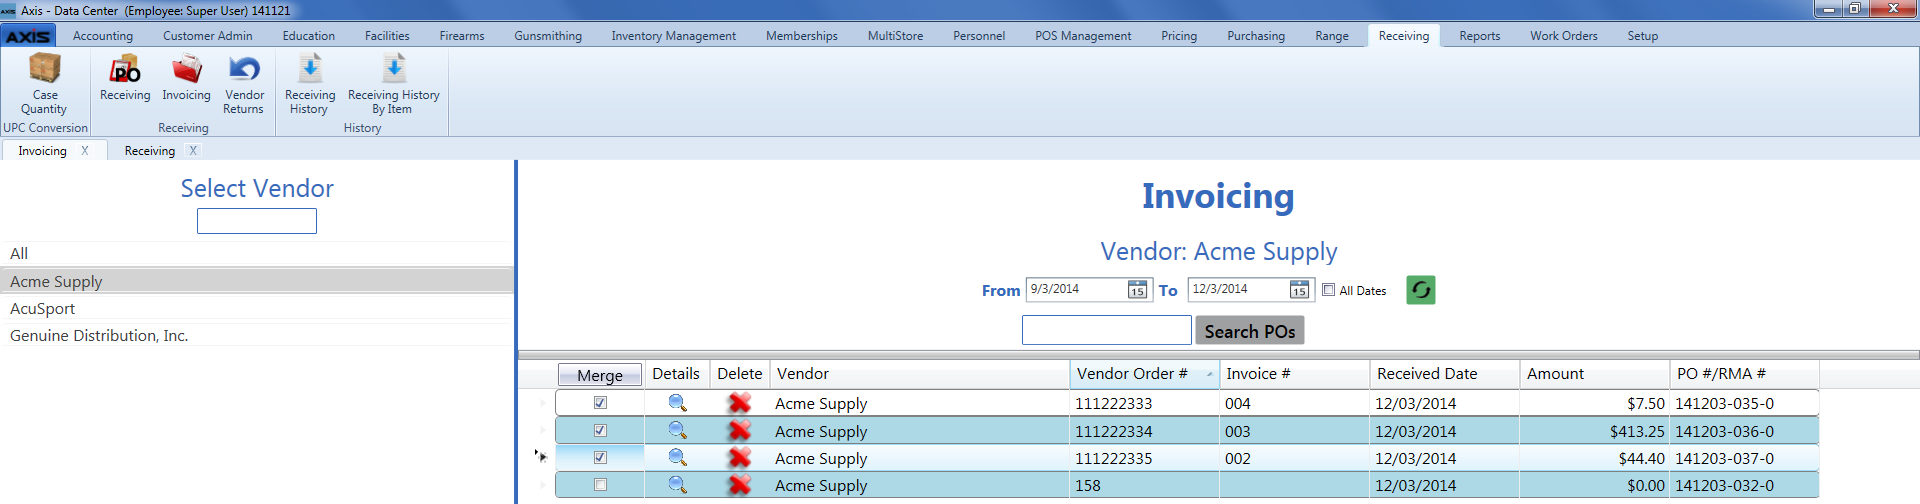The image size is (1920, 504).
Task: Click the AXIS application logo button
Action: 28,36
